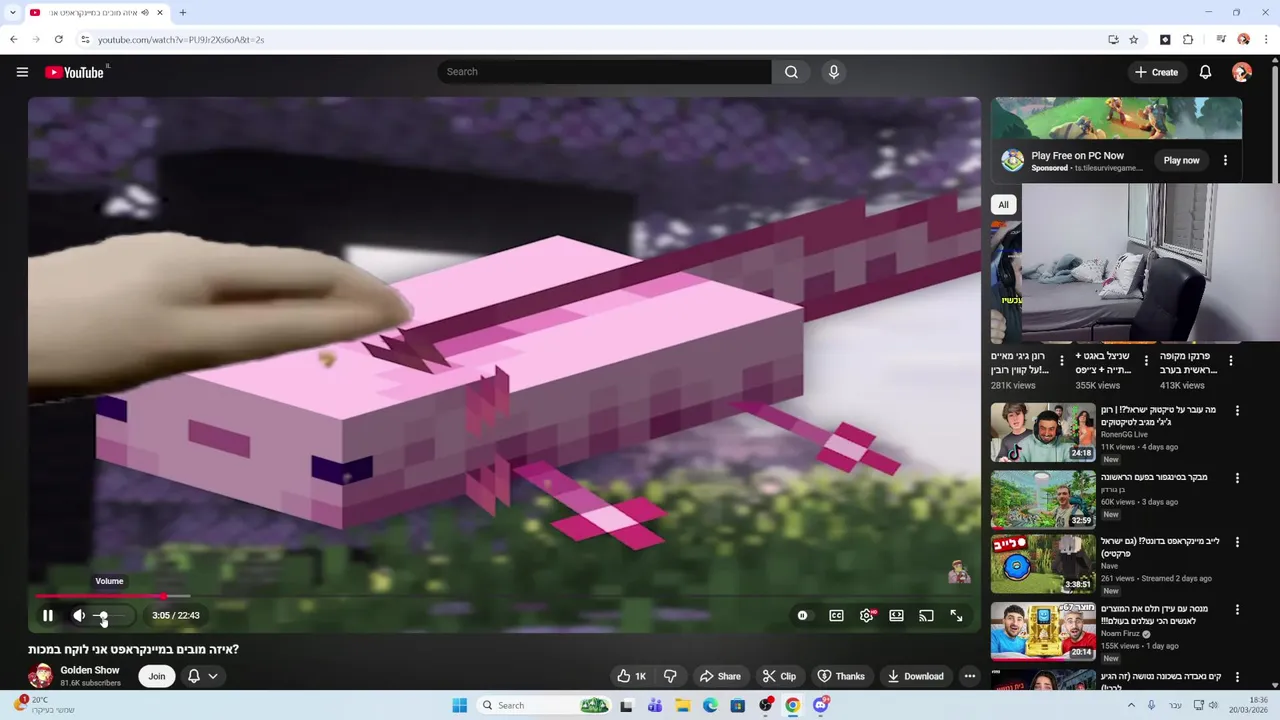Open Microsoft Store from taskbar
Image resolution: width=1280 pixels, height=720 pixels.
click(x=738, y=705)
